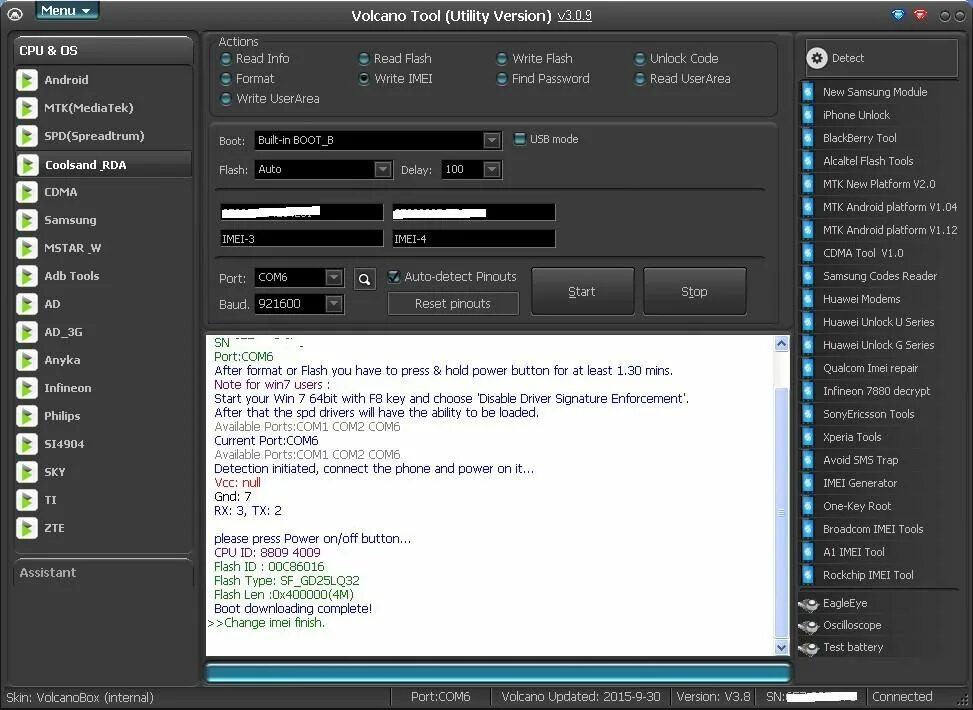The width and height of the screenshot is (973, 710).
Task: Open the Samsung Codes Reader module
Action: [x=879, y=276]
